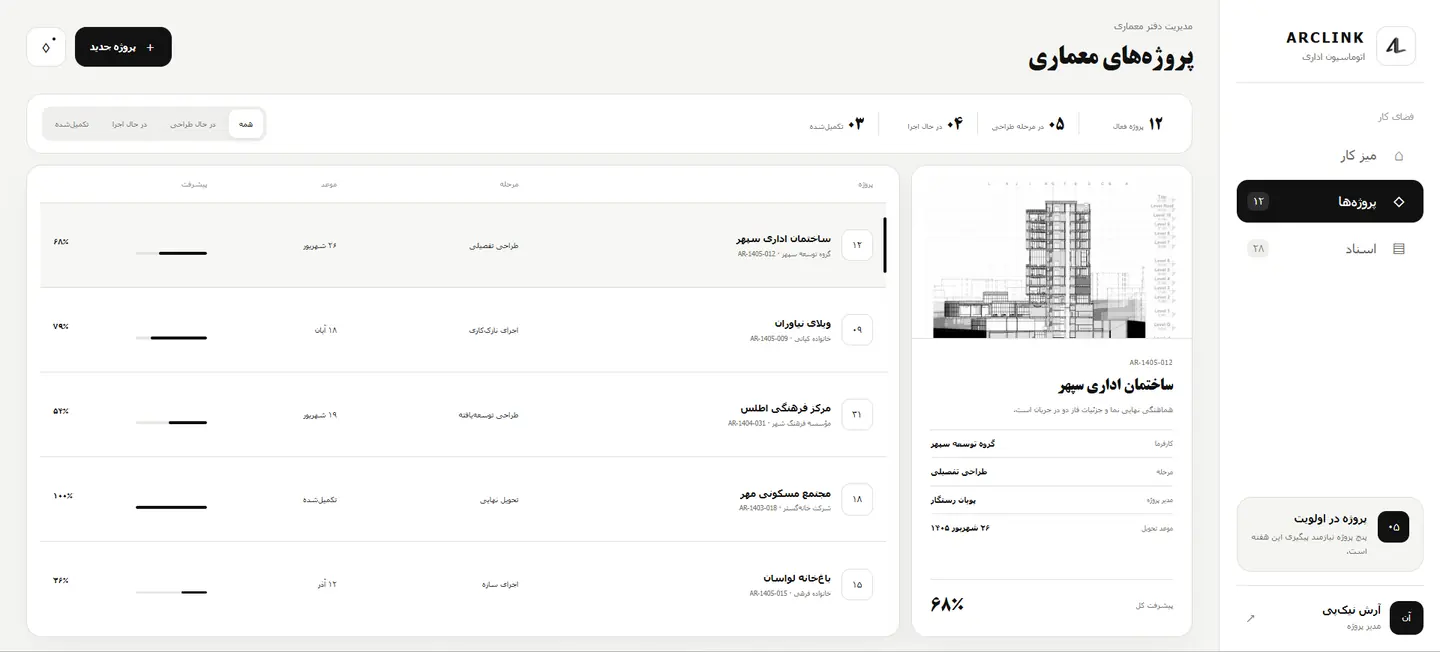Filter projects by در حال اجرا
The image size is (1440, 652).
[130, 124]
